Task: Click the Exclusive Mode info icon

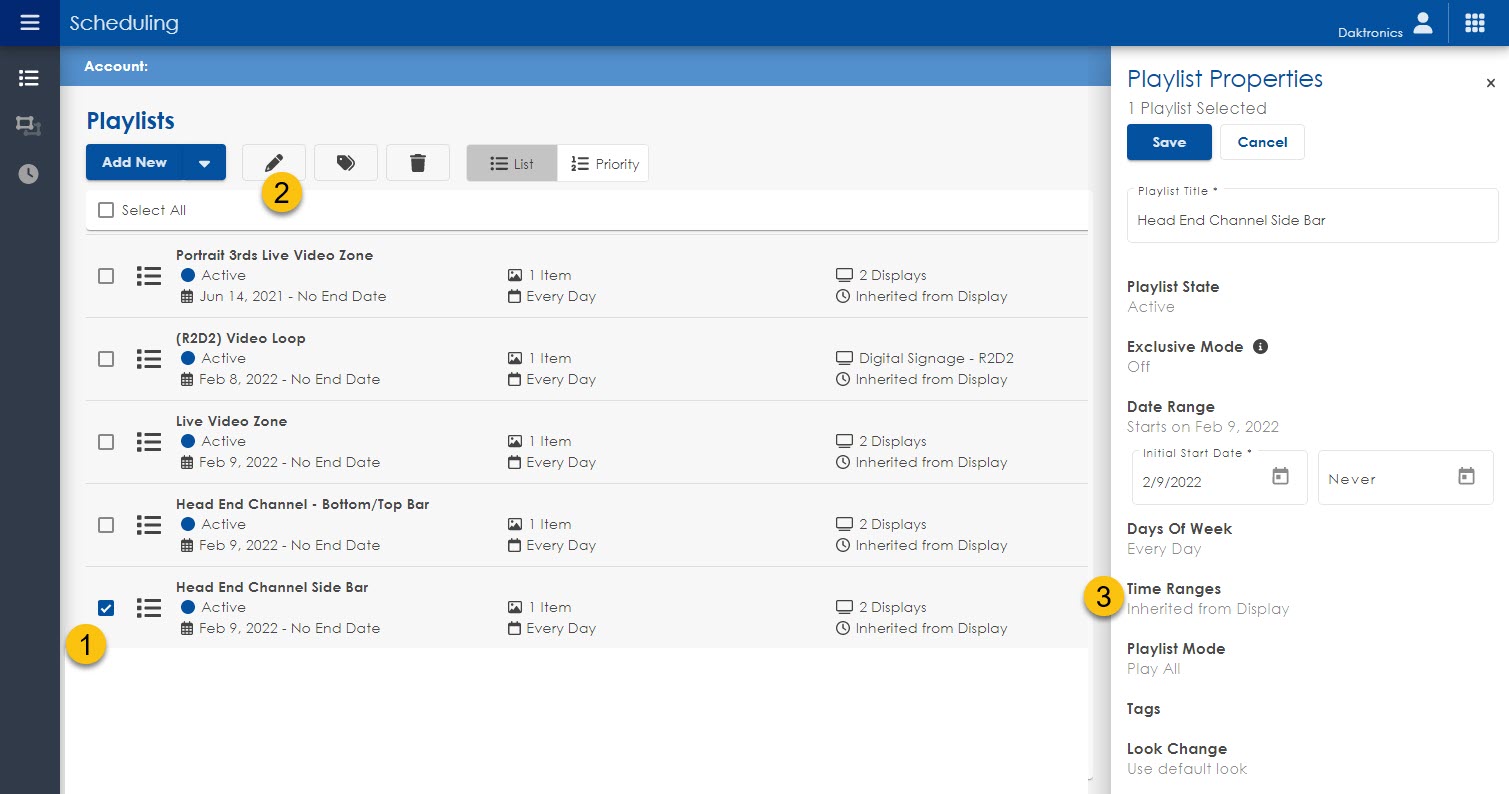Action: tap(1261, 347)
